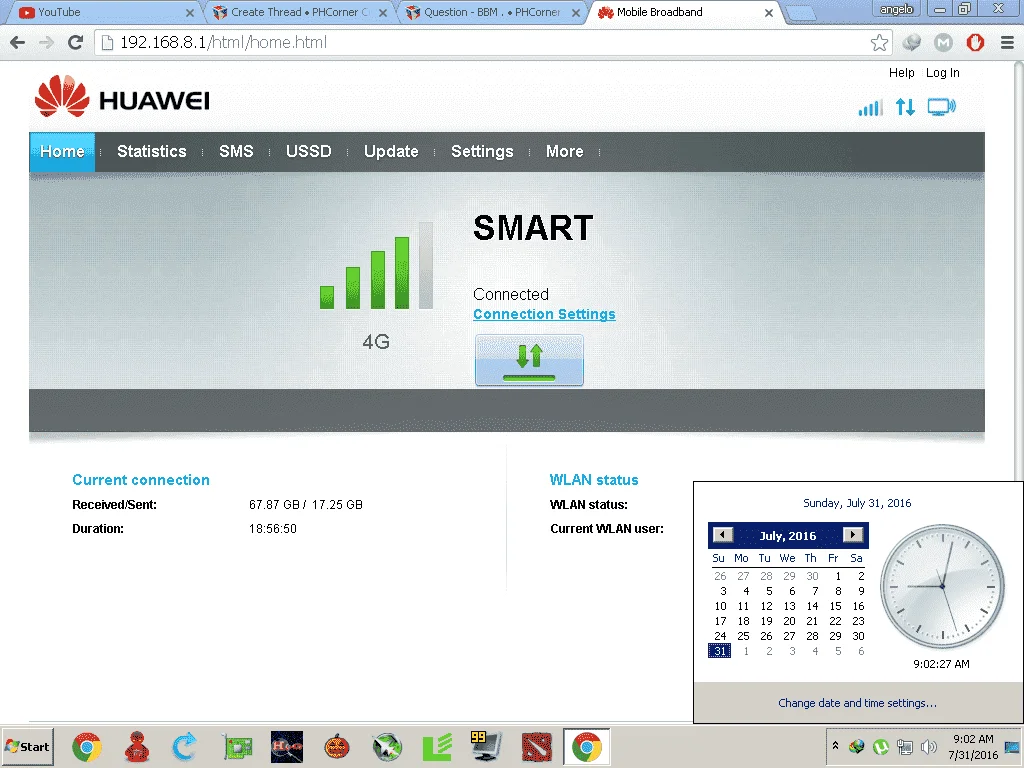Click the angelo profile button

[x=895, y=9]
